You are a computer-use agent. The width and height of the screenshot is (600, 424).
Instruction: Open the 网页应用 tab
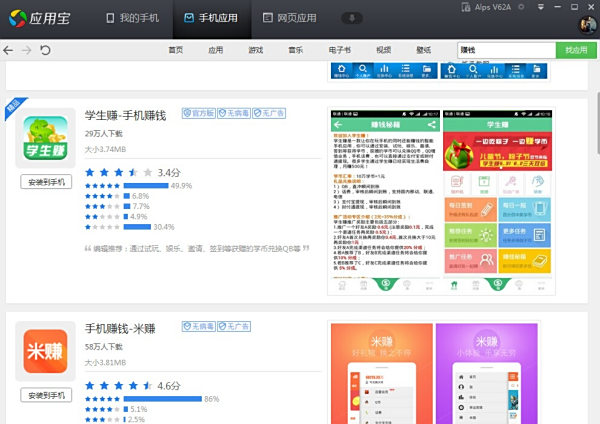click(x=290, y=18)
